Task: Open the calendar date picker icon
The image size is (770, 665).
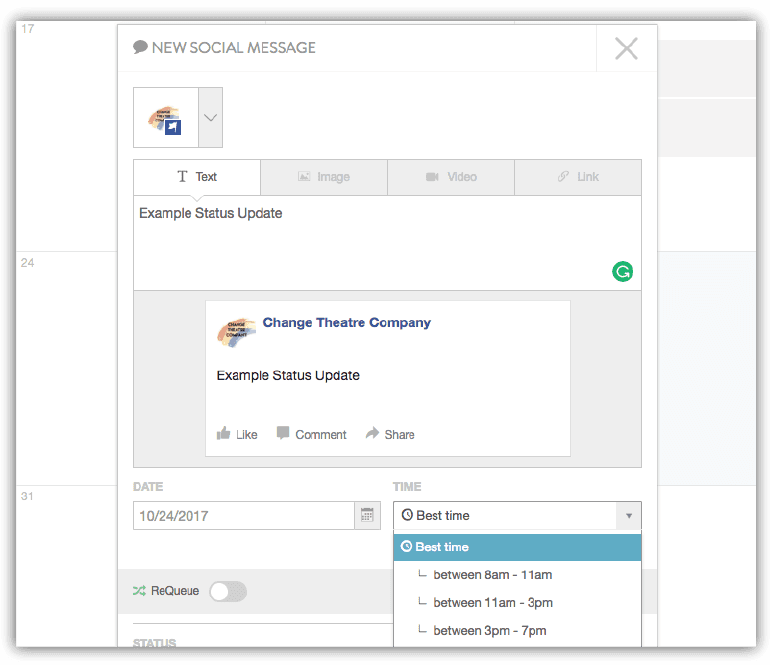Action: point(367,515)
